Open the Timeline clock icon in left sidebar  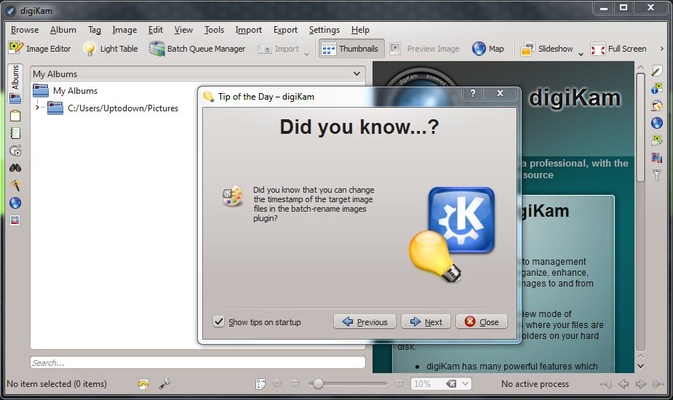point(15,151)
